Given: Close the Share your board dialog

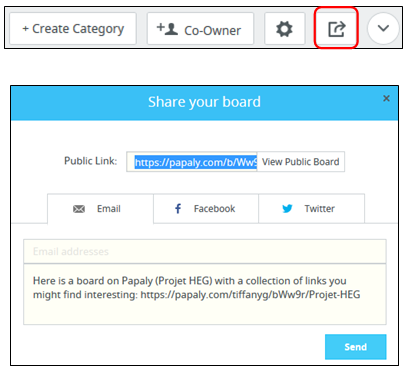Looking at the screenshot, I should (386, 98).
